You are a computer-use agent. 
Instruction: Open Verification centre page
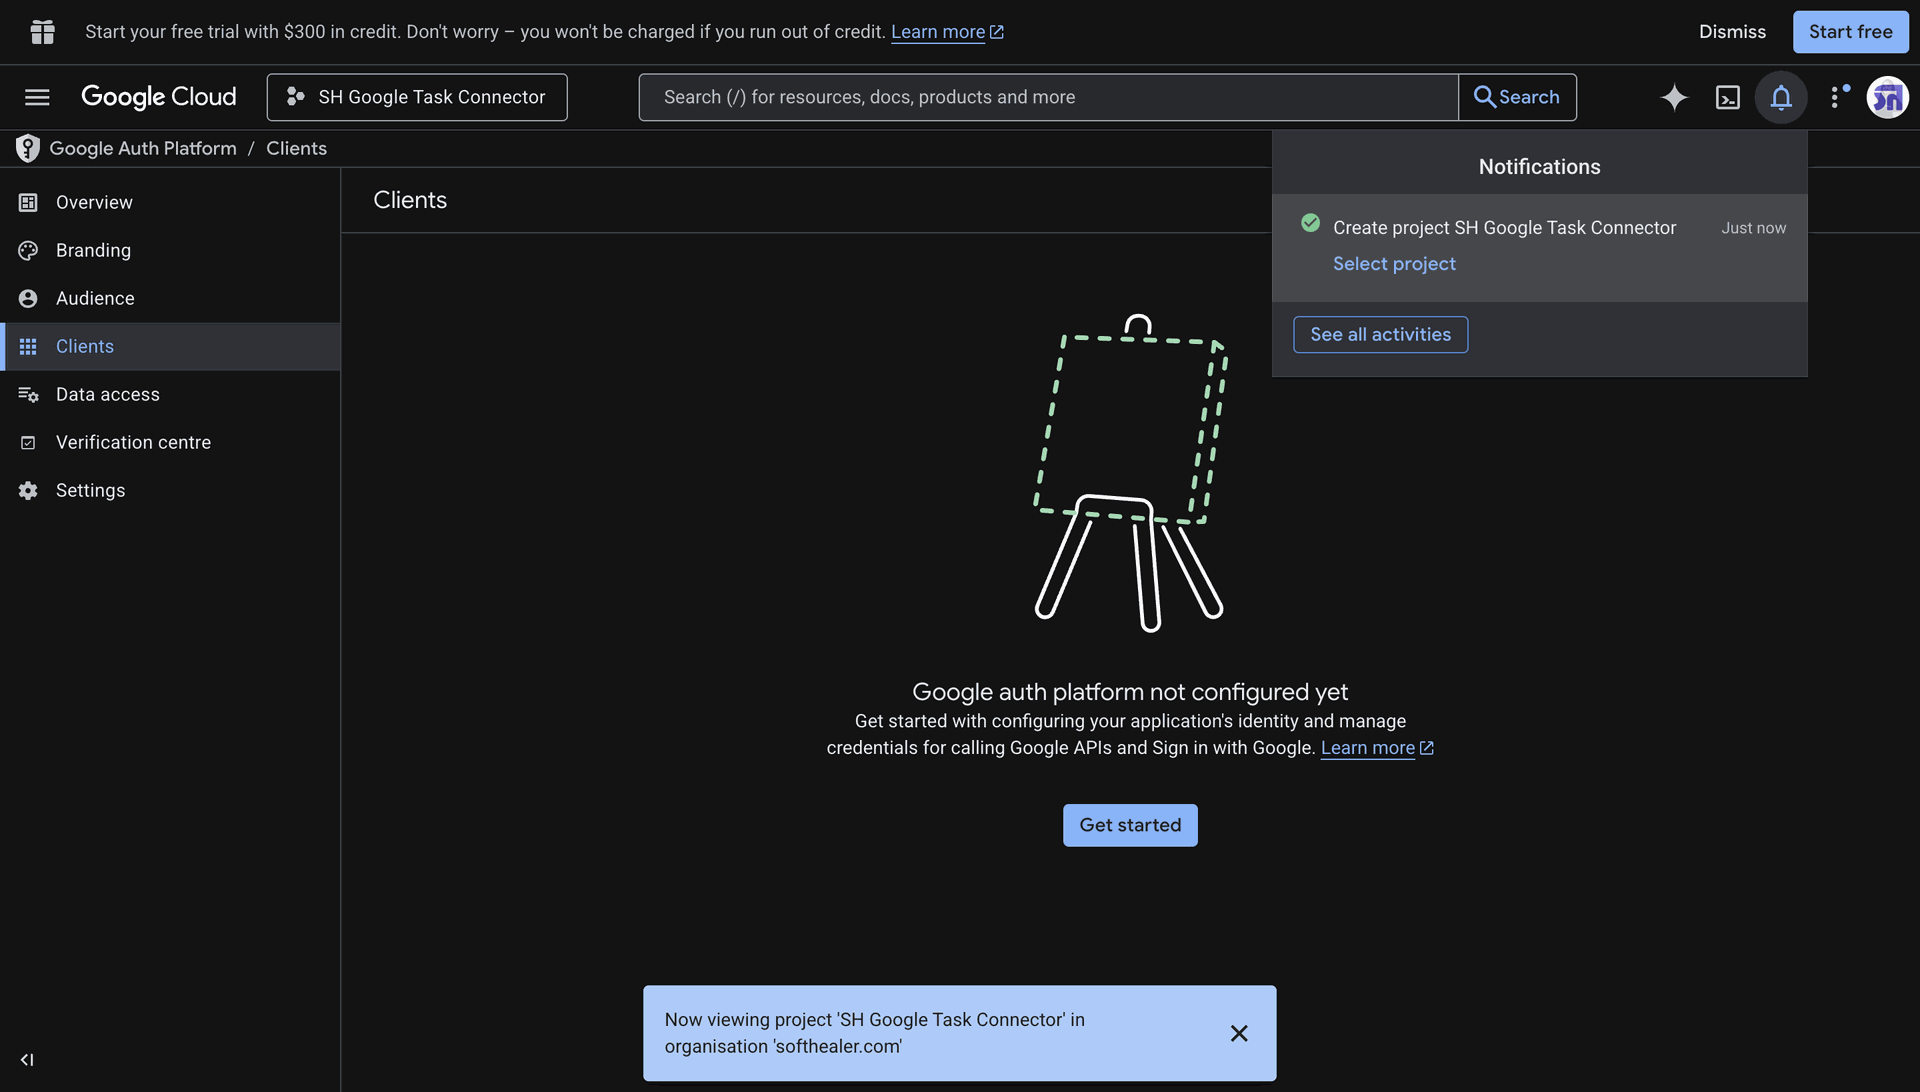click(170, 442)
